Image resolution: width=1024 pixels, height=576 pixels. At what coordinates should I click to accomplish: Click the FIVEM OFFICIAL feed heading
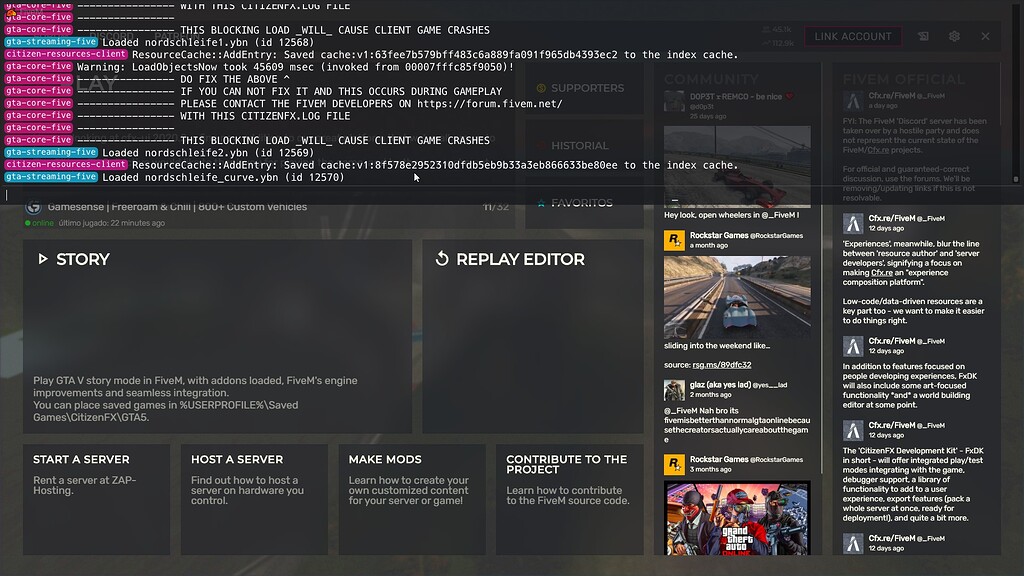904,80
